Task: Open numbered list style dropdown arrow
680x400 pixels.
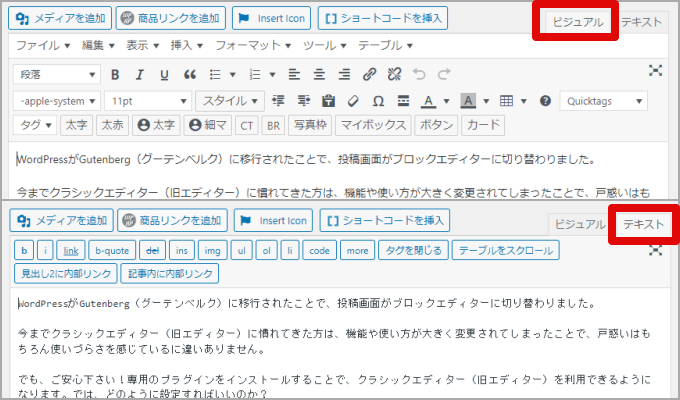Action: [272, 75]
